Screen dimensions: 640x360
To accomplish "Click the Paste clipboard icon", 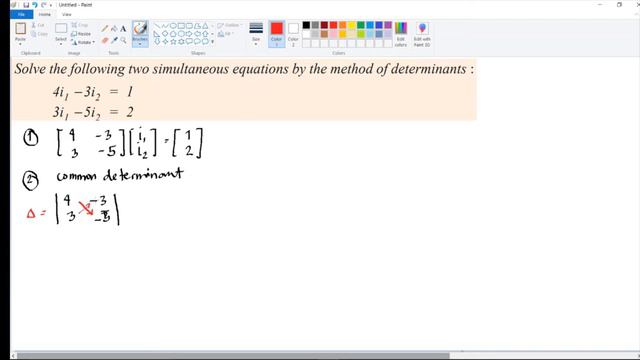I will 20,29.
